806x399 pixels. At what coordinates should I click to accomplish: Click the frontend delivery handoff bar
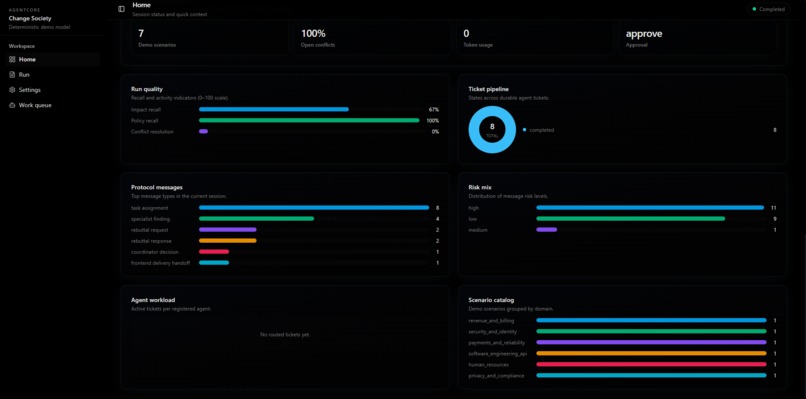[314, 263]
